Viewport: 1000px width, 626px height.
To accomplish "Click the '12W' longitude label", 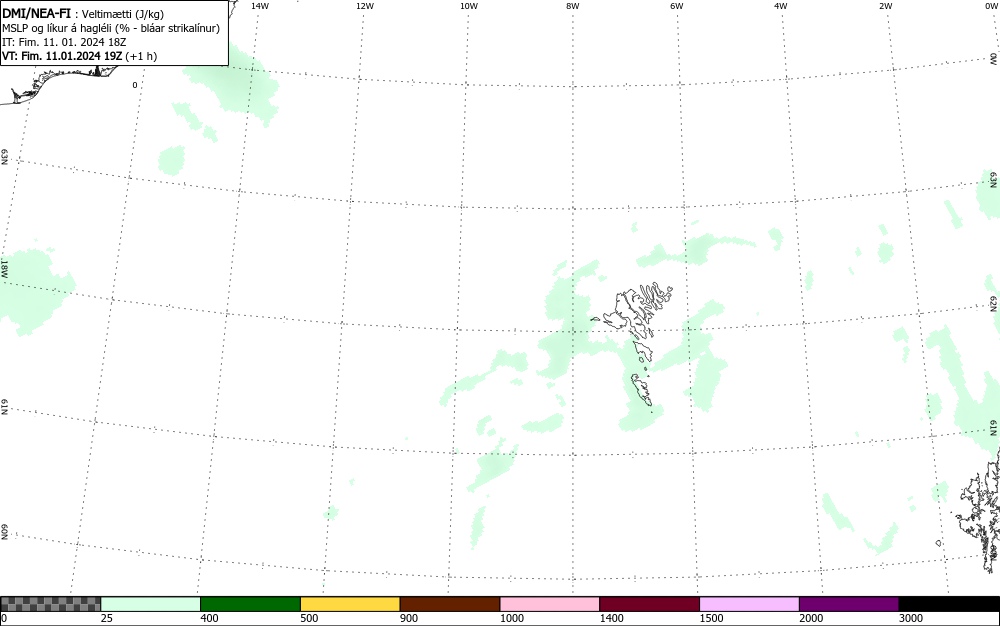I will point(364,6).
